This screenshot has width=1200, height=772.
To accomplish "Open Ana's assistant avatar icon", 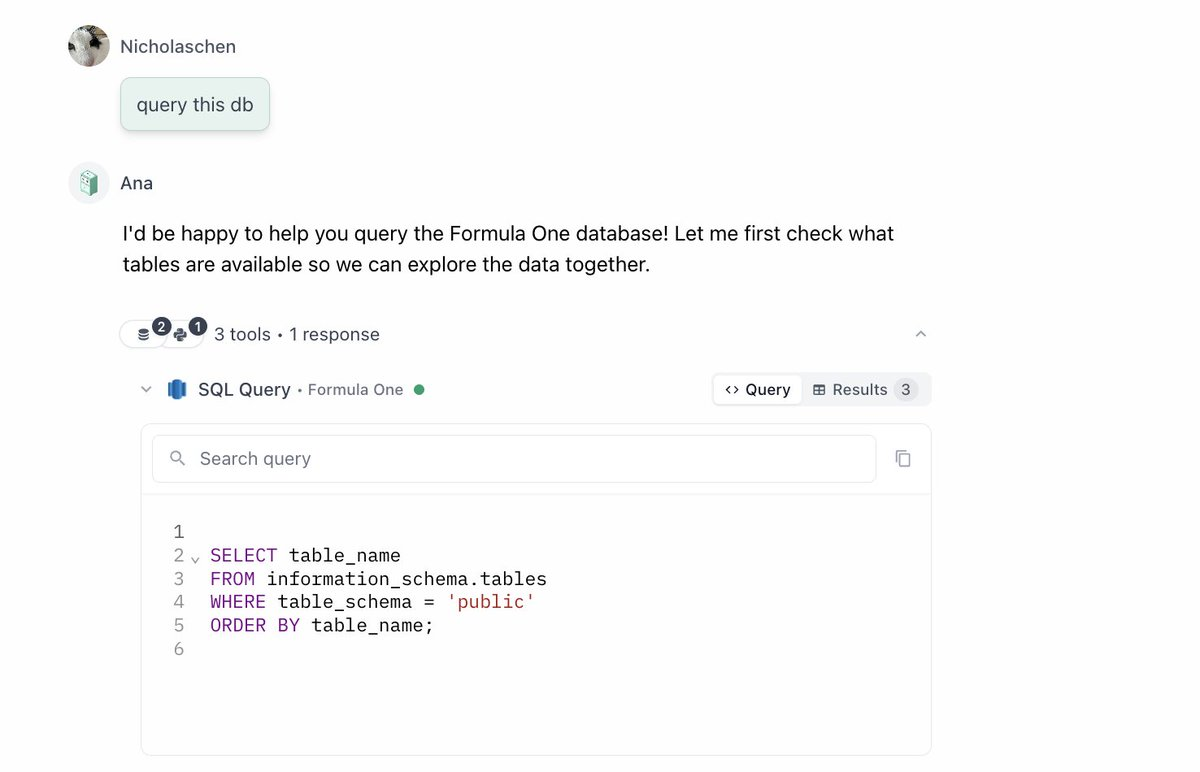I will pos(88,182).
